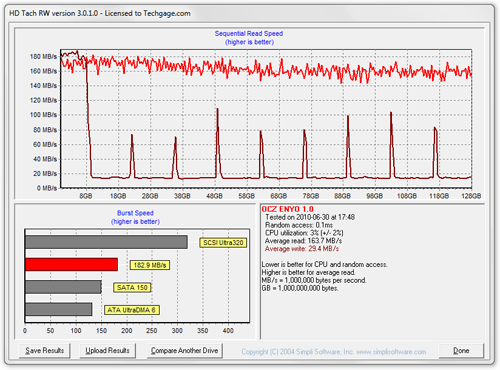Click the 48GB x-axis label
500x370 pixels.
pyautogui.click(x=214, y=196)
